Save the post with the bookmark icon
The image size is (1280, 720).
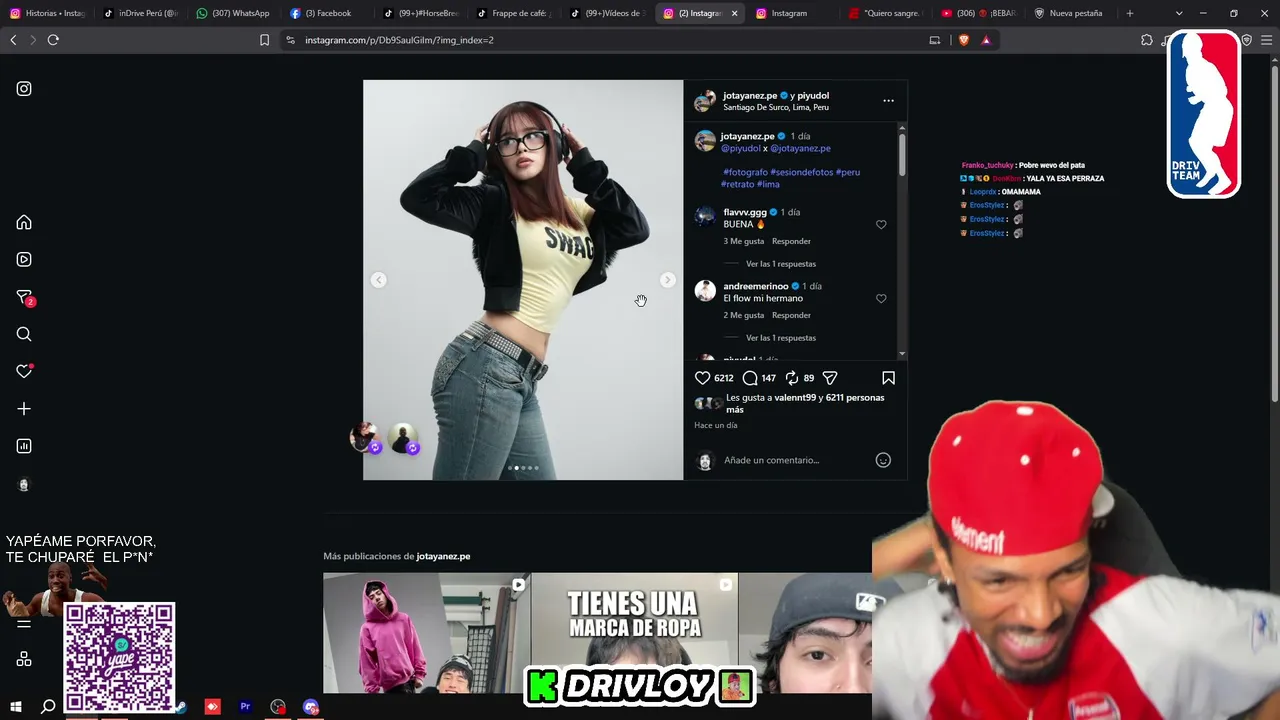tap(888, 378)
